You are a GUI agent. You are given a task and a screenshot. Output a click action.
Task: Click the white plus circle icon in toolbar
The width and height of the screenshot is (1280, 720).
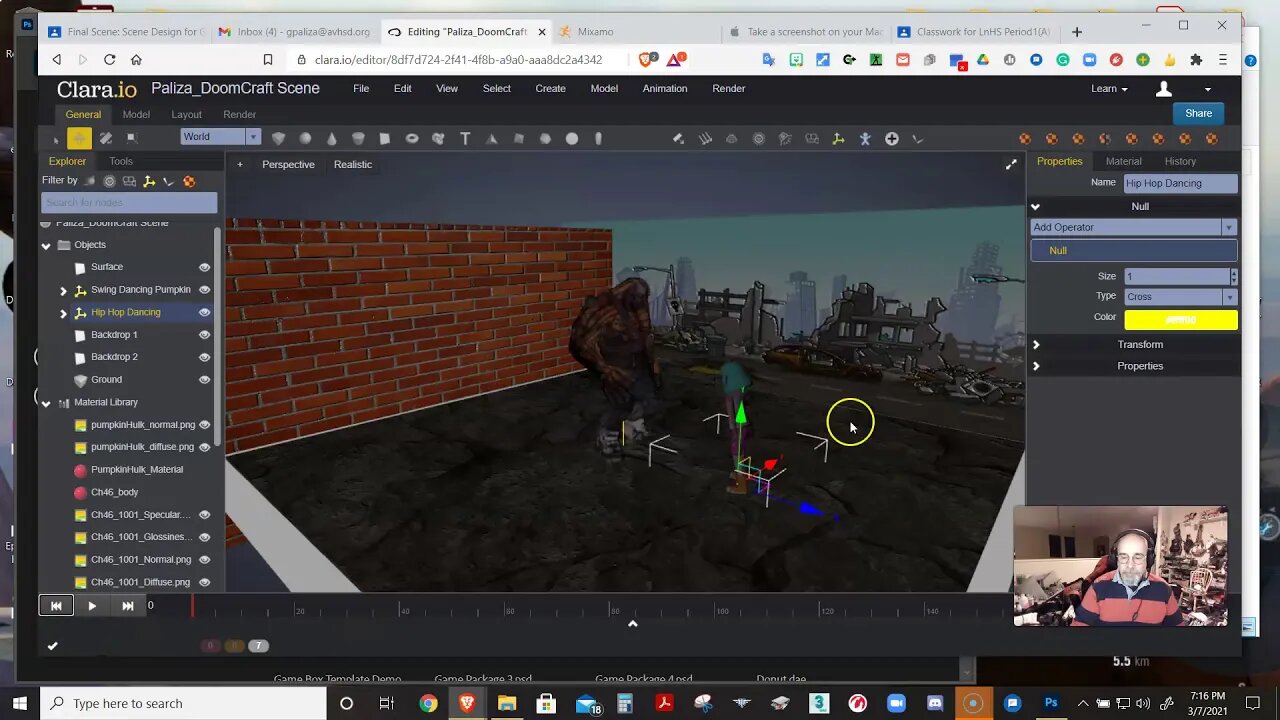[892, 138]
